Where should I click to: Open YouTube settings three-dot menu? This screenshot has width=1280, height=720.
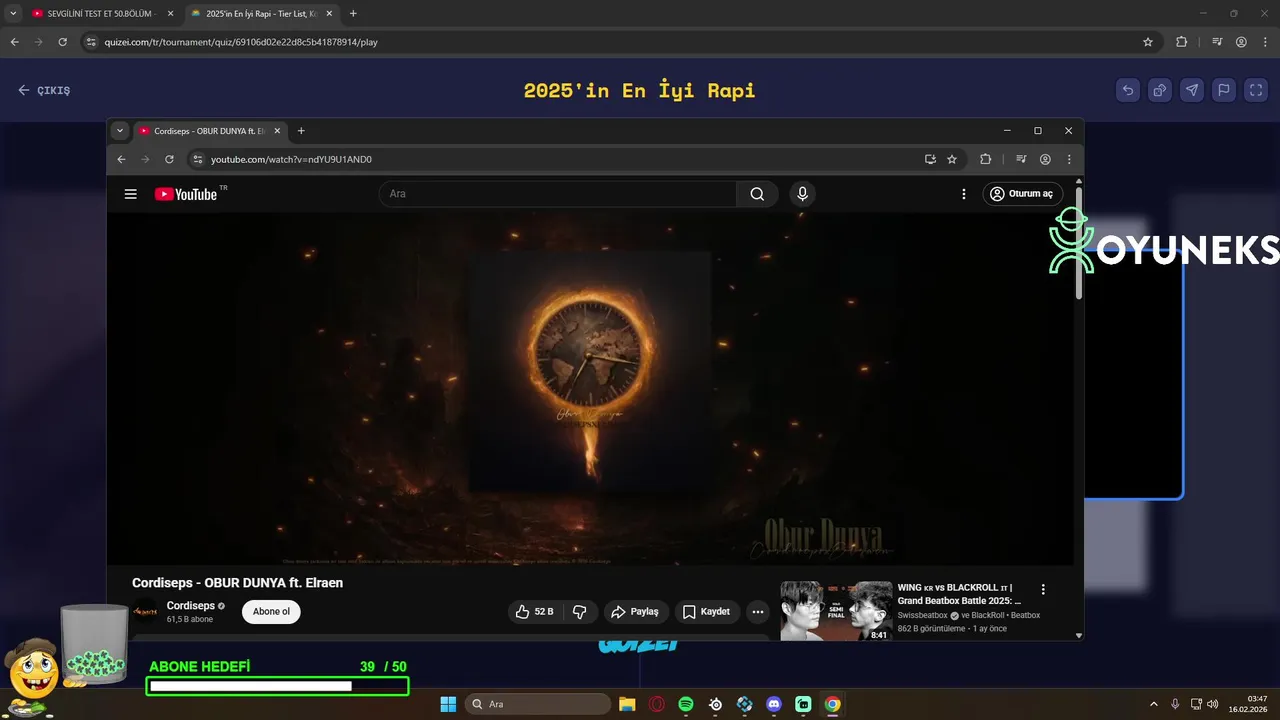(964, 194)
